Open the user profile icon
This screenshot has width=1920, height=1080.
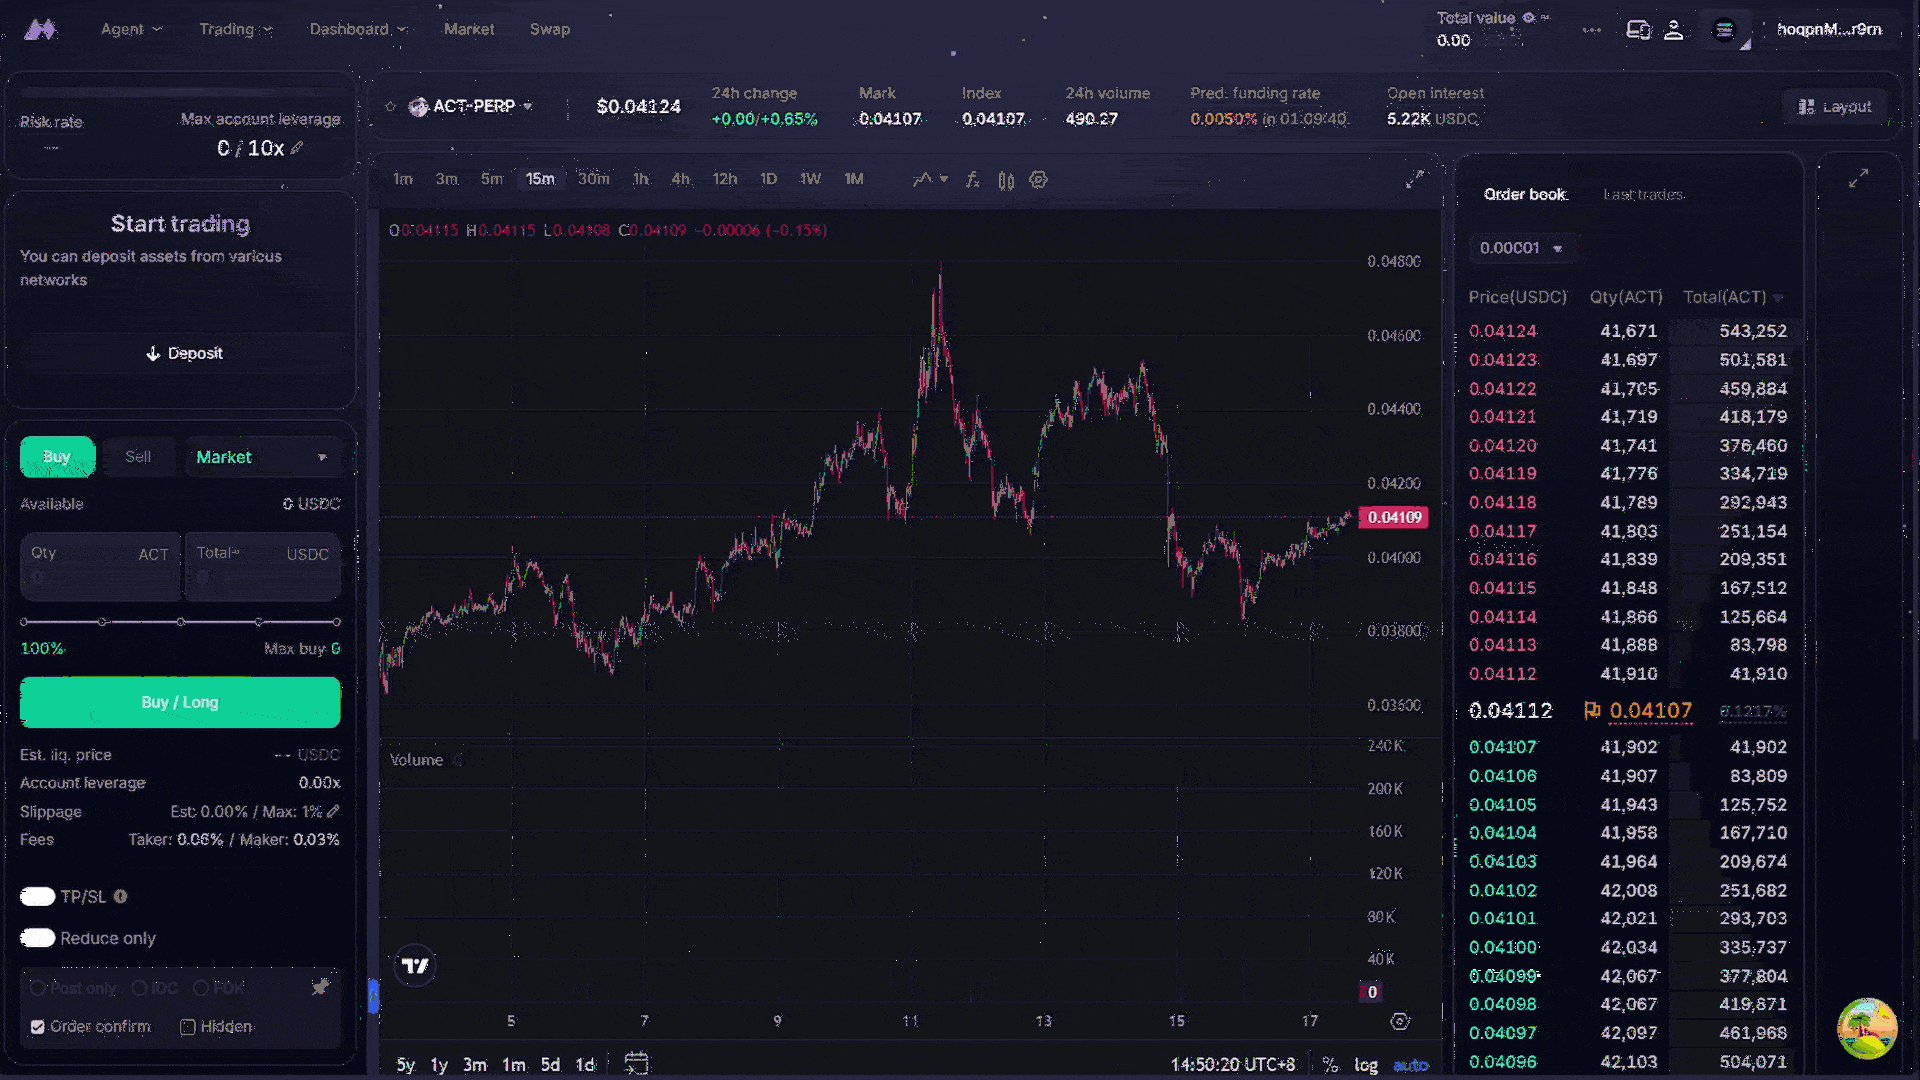coord(1673,30)
